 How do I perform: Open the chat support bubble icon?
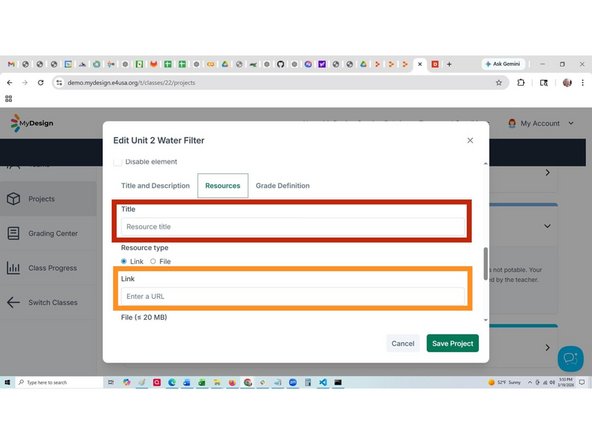(570, 358)
